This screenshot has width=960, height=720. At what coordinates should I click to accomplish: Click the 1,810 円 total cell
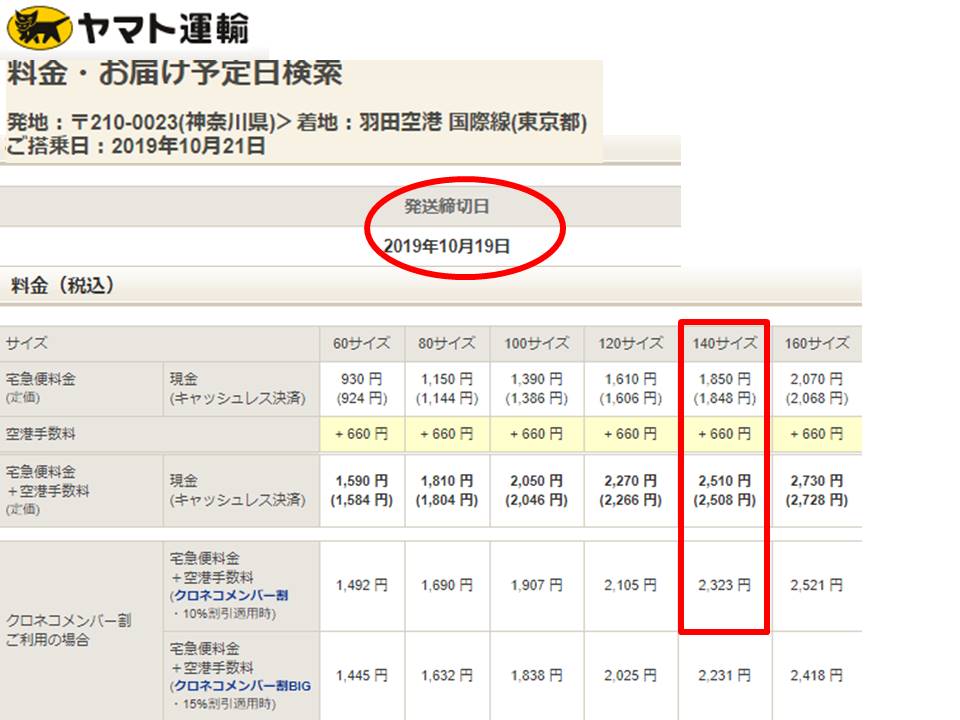pos(447,490)
